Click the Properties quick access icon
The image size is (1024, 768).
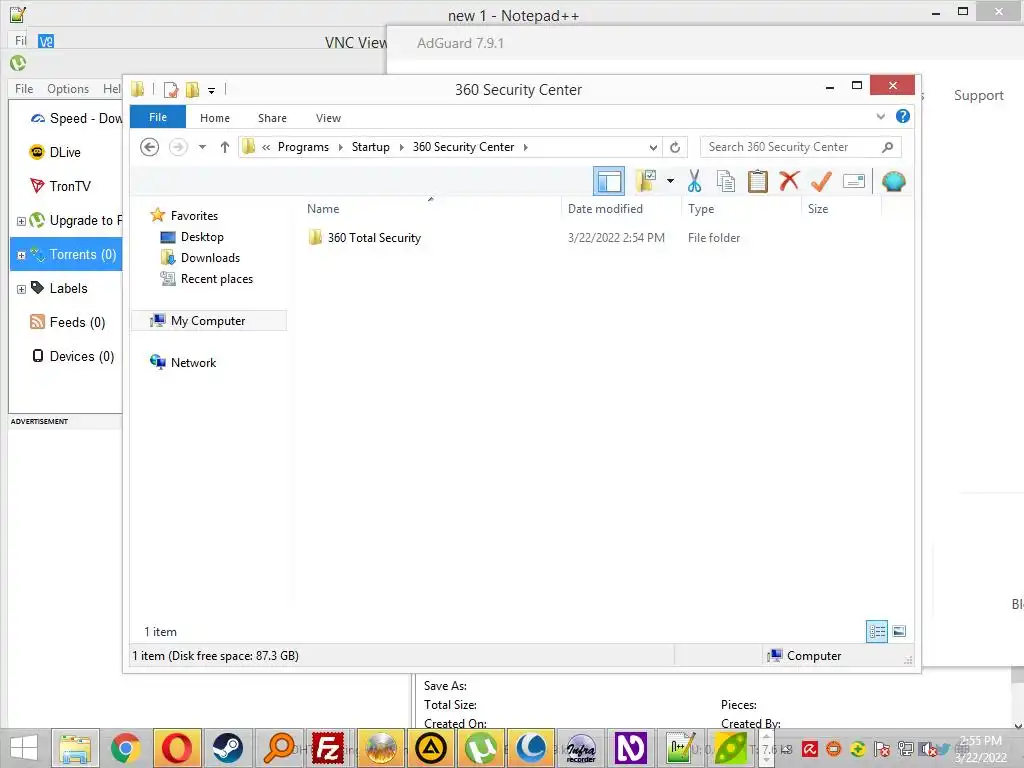(171, 89)
